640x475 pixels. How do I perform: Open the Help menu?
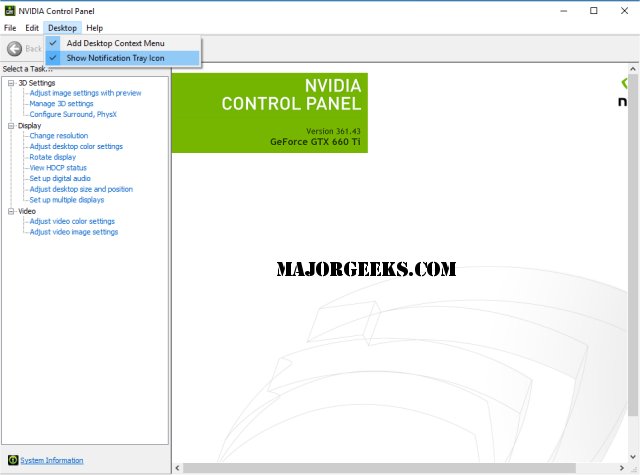coord(94,28)
